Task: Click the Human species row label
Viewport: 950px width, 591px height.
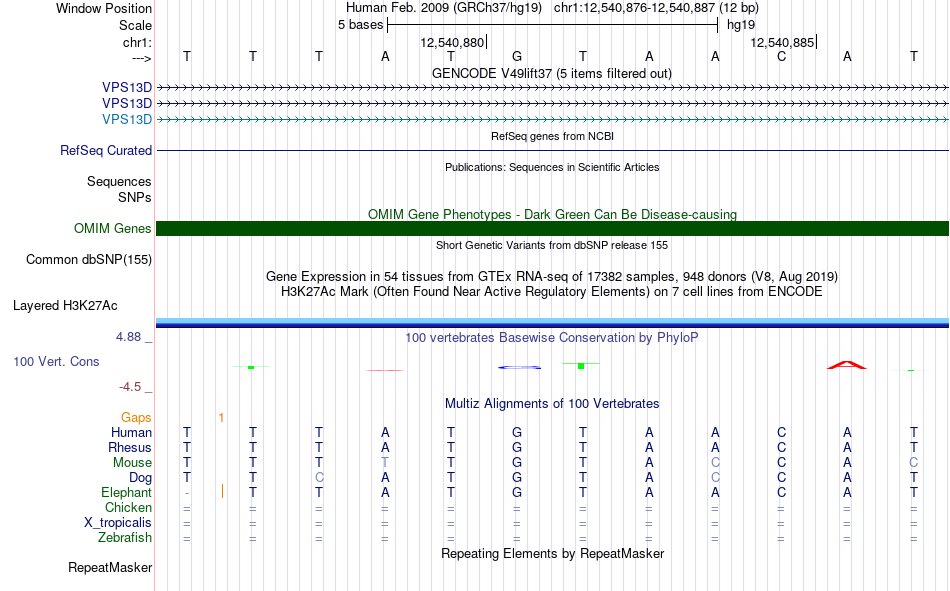Action: pos(131,432)
